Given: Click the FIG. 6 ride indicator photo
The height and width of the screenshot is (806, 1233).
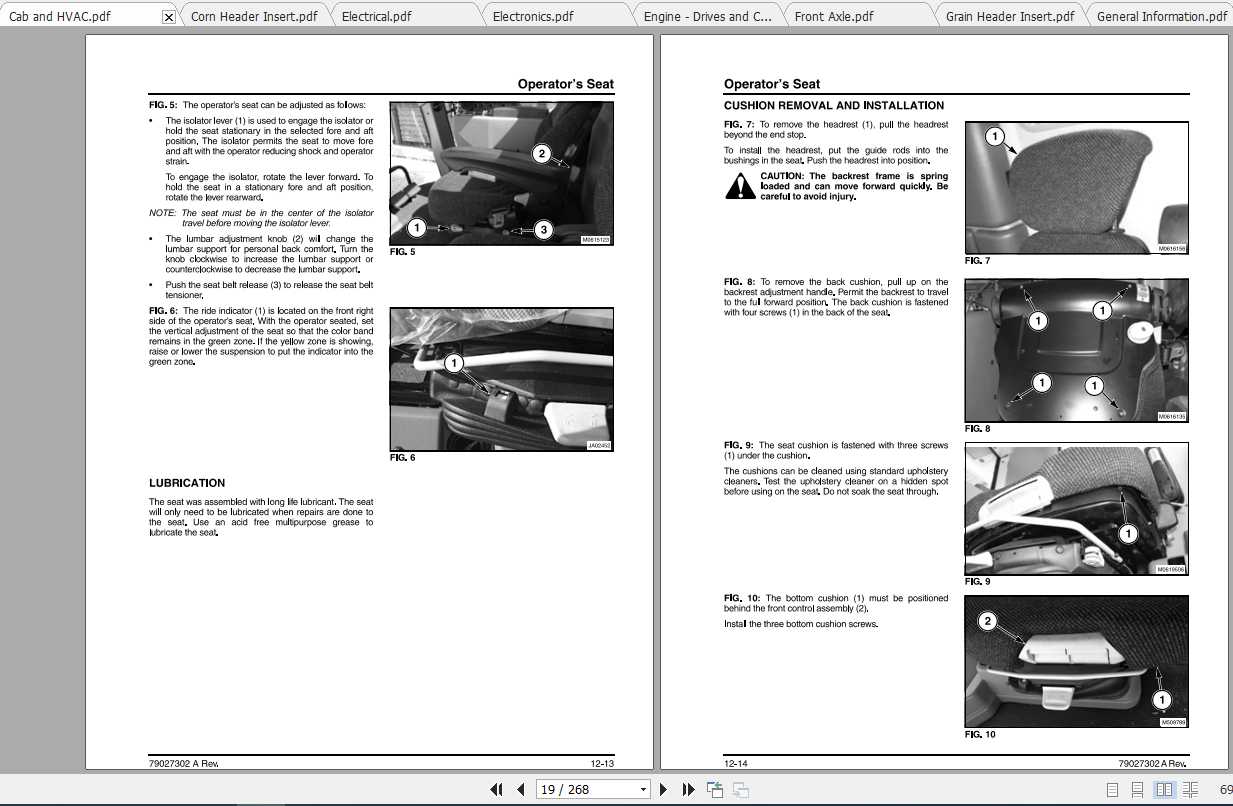Looking at the screenshot, I should pos(501,380).
